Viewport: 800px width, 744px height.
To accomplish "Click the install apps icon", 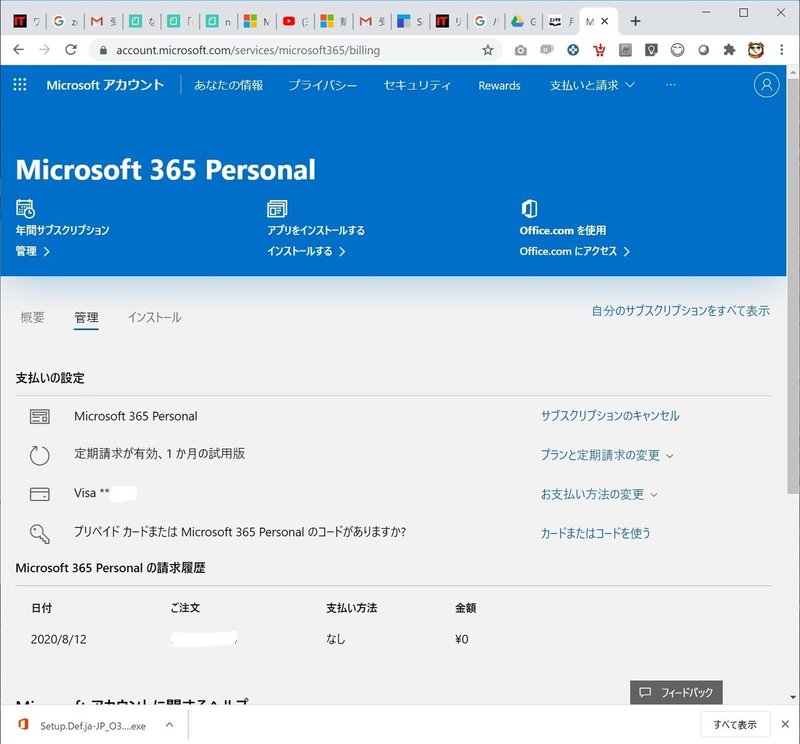I will point(277,208).
